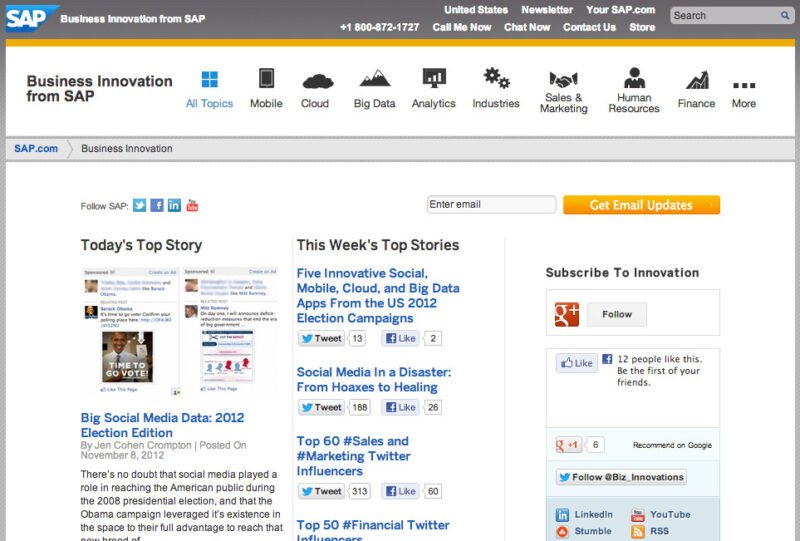The width and height of the screenshot is (800, 541).
Task: Click the top story thumbnail image
Action: 180,330
